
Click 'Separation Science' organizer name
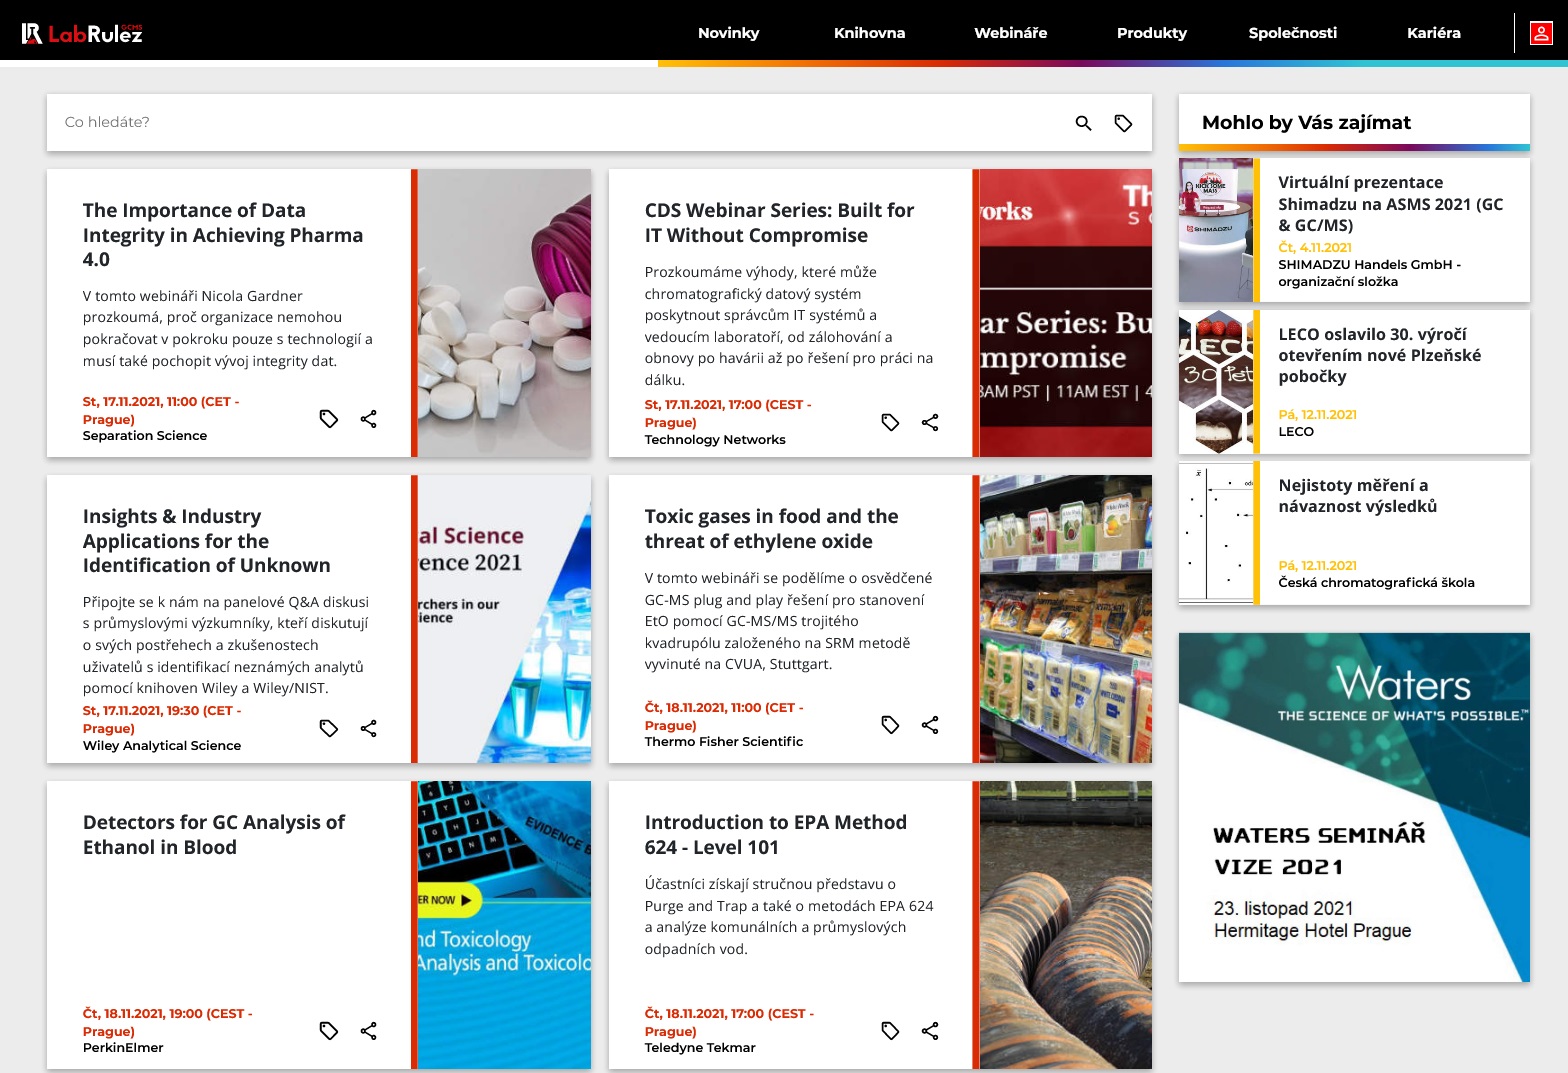coord(145,436)
